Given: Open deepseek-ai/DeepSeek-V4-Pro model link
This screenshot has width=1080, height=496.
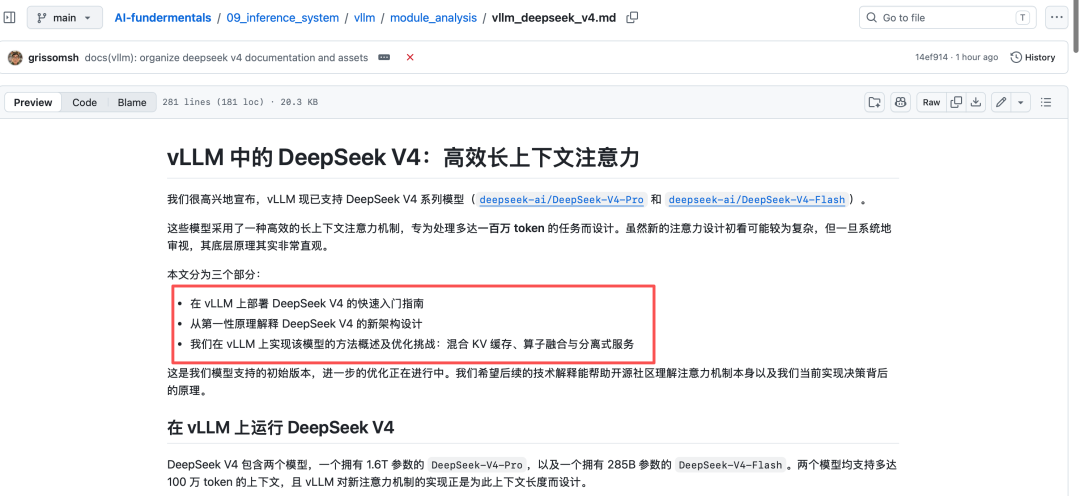Looking at the screenshot, I should 561,200.
